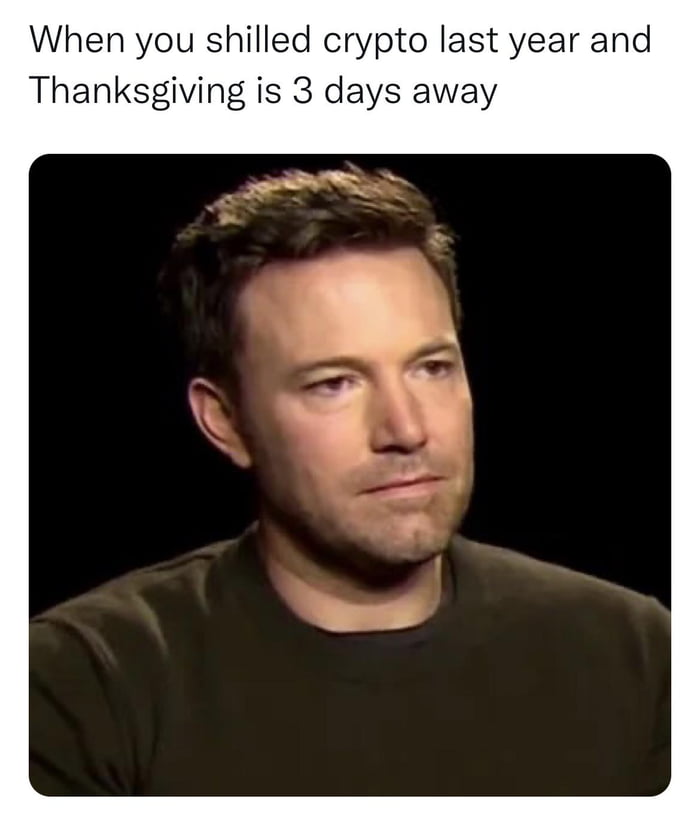Click the word "When" in the caption
Screen dimensions: 700x814
[77, 40]
